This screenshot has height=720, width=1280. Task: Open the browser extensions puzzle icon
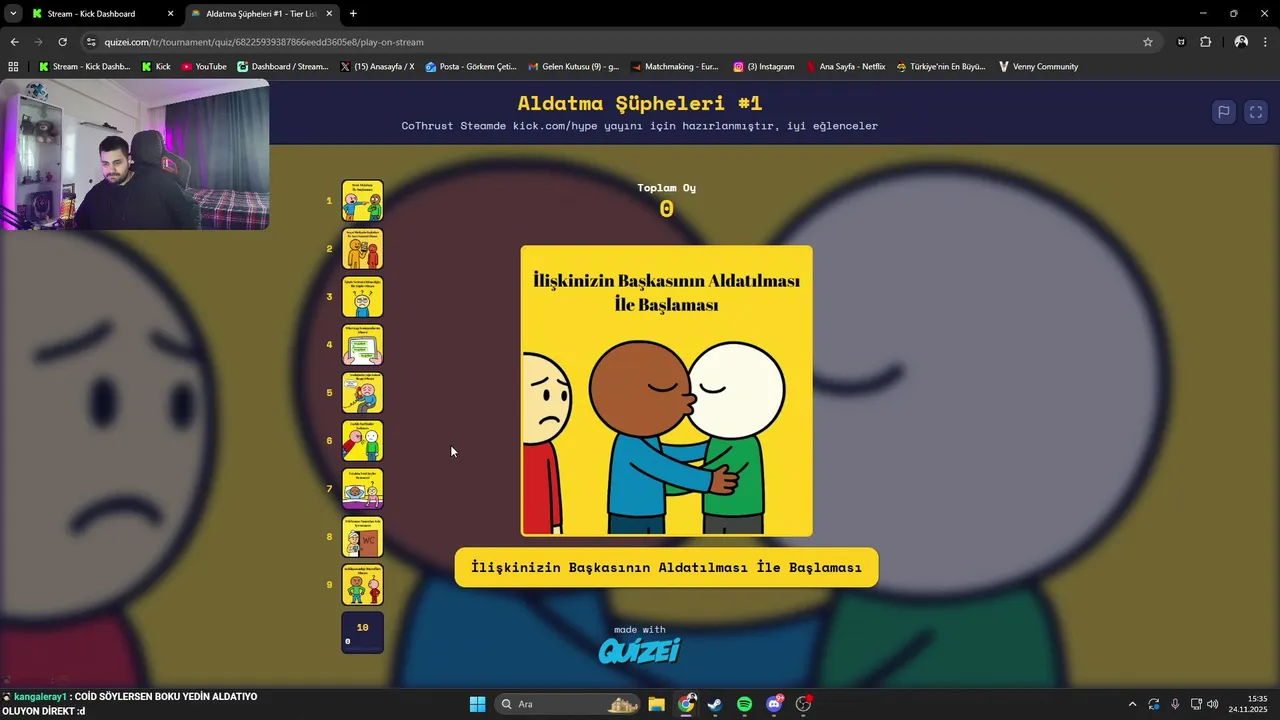tap(1205, 42)
